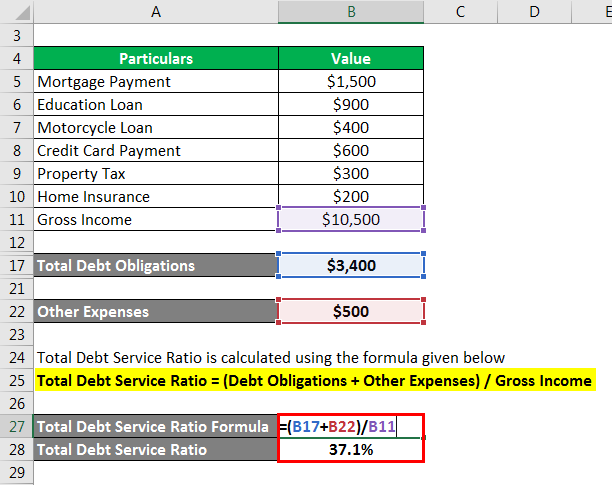Select row 26 header
Screen dimensions: 612x485
coord(17,403)
